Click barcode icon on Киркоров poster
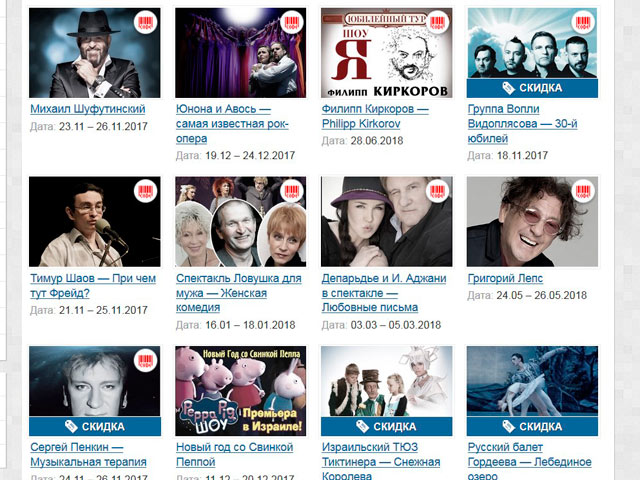 438,22
